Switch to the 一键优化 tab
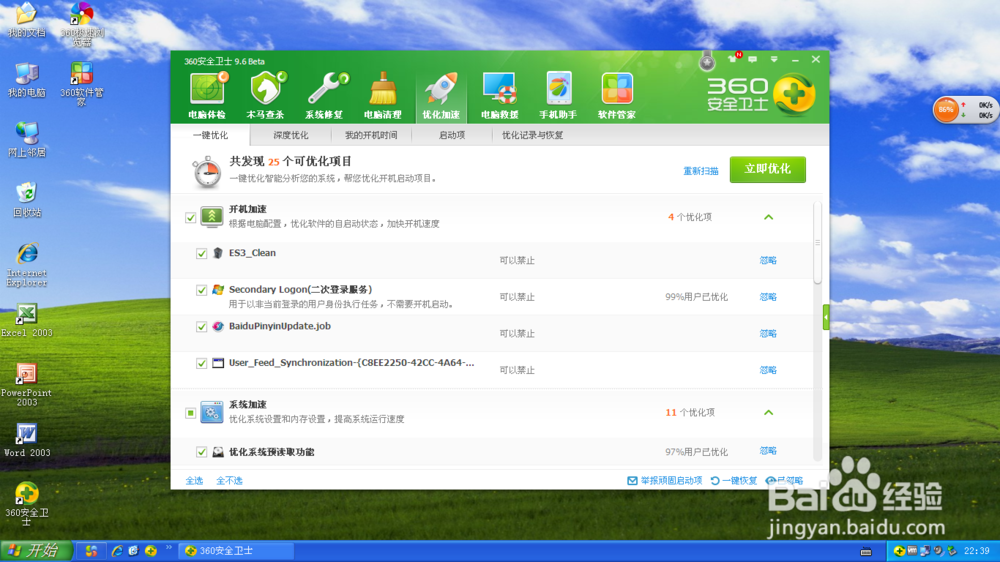Image resolution: width=1000 pixels, height=562 pixels. (x=210, y=135)
